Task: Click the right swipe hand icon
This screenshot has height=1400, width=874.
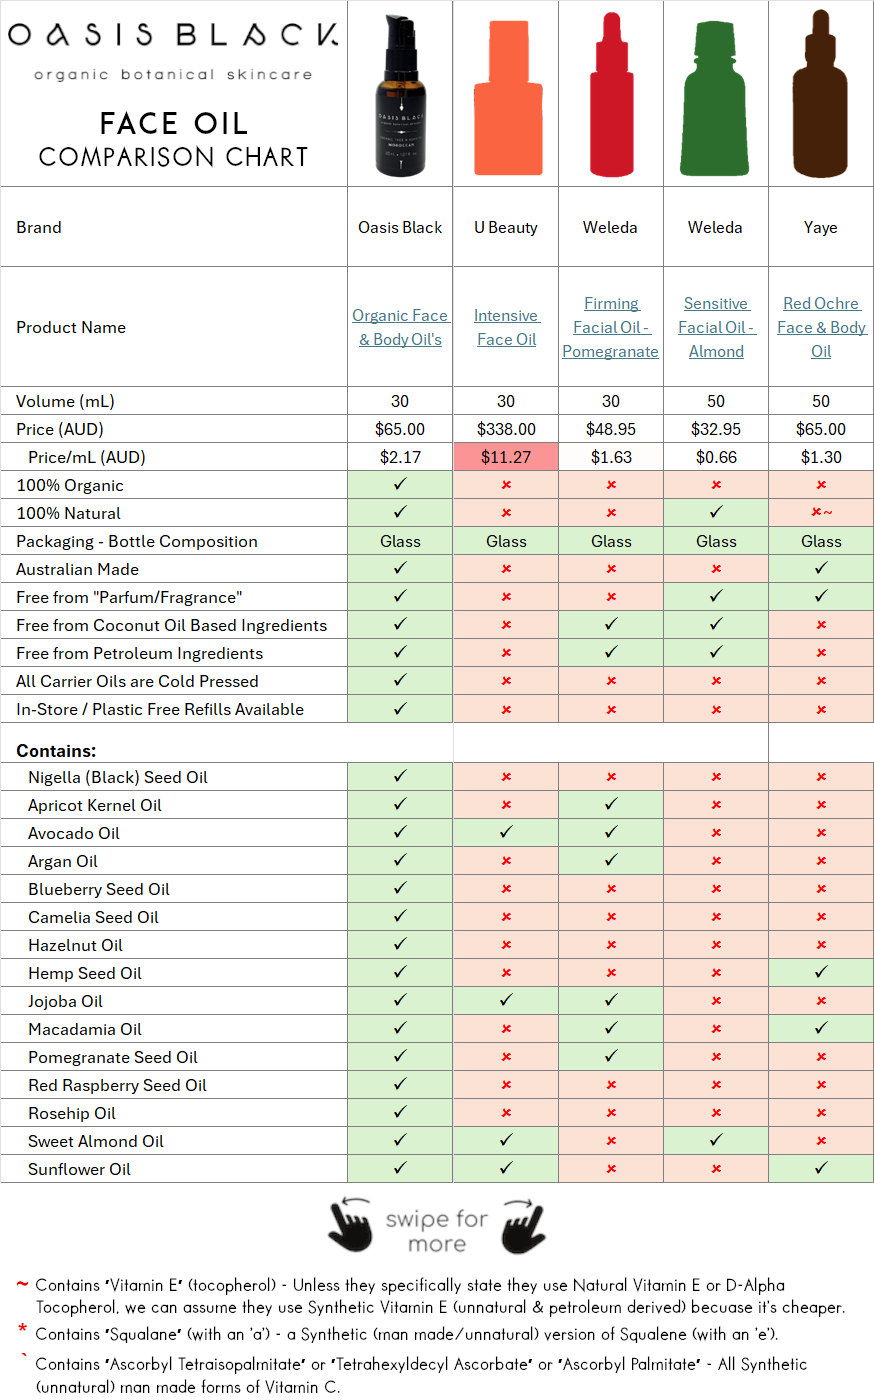Action: tap(524, 1228)
